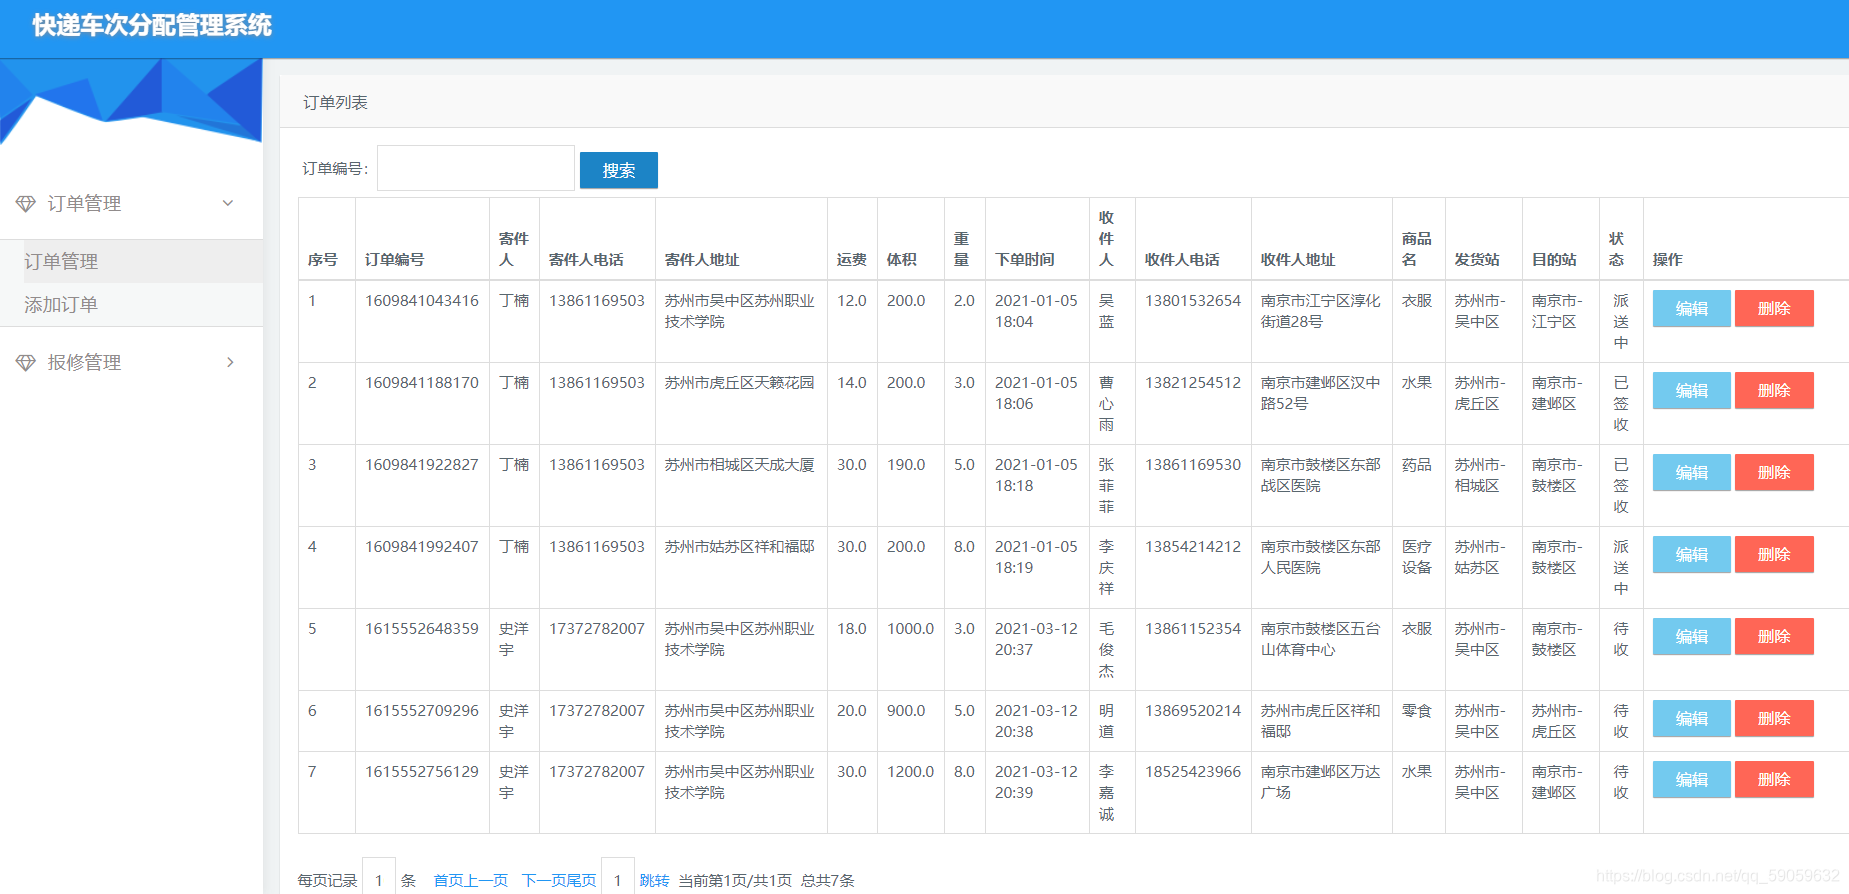Click volume value 1200.0
The width and height of the screenshot is (1849, 894).
coord(910,772)
